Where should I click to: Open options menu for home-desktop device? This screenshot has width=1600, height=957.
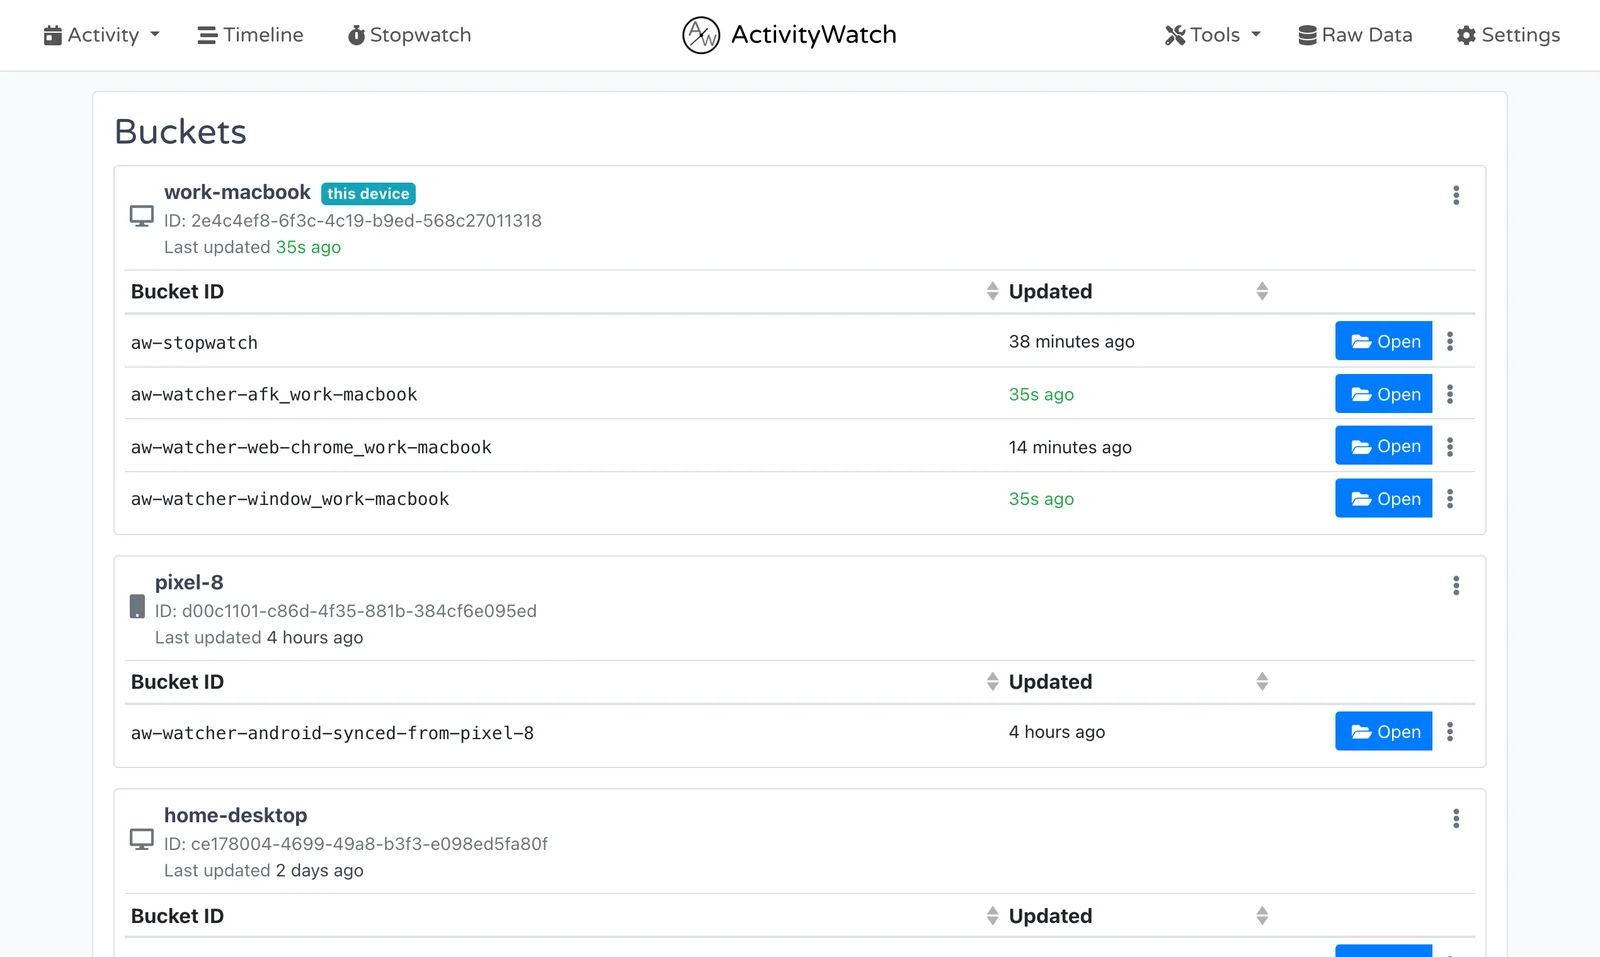click(1456, 819)
